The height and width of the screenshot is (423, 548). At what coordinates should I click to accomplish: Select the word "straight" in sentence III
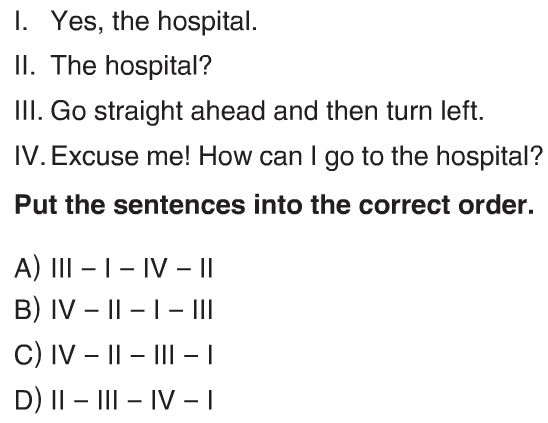point(138,112)
